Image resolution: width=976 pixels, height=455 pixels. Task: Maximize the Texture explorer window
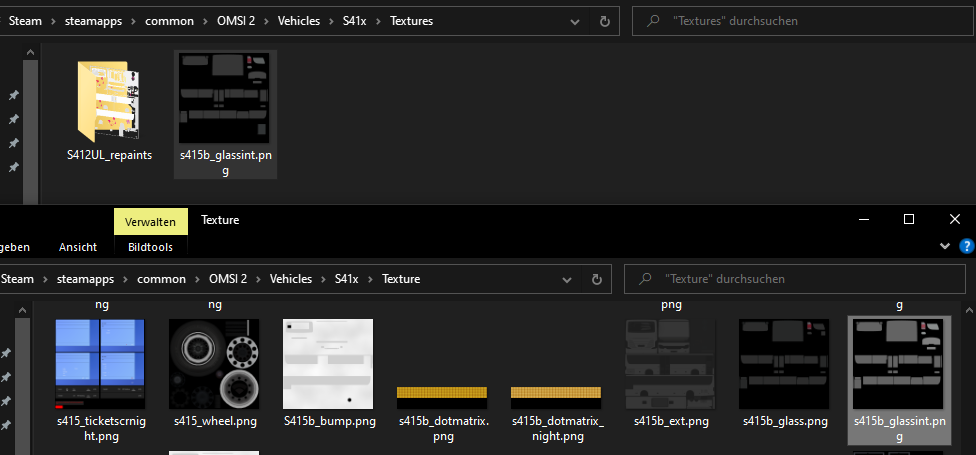[x=908, y=219]
